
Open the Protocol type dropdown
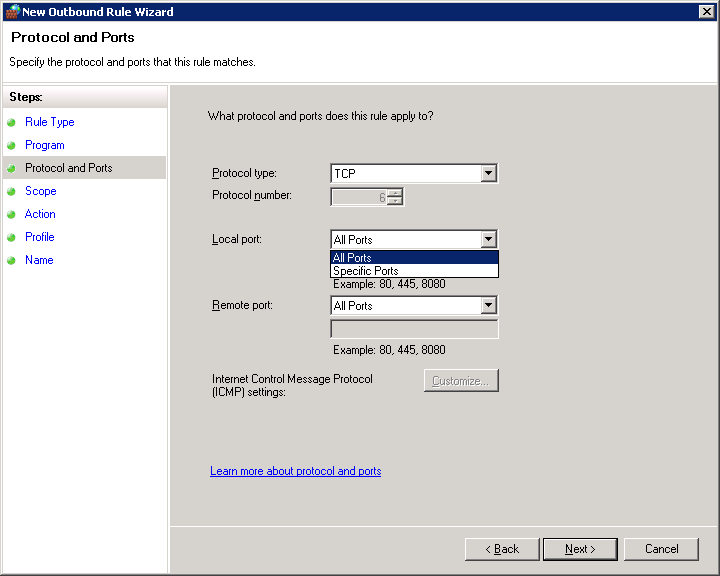[x=489, y=173]
